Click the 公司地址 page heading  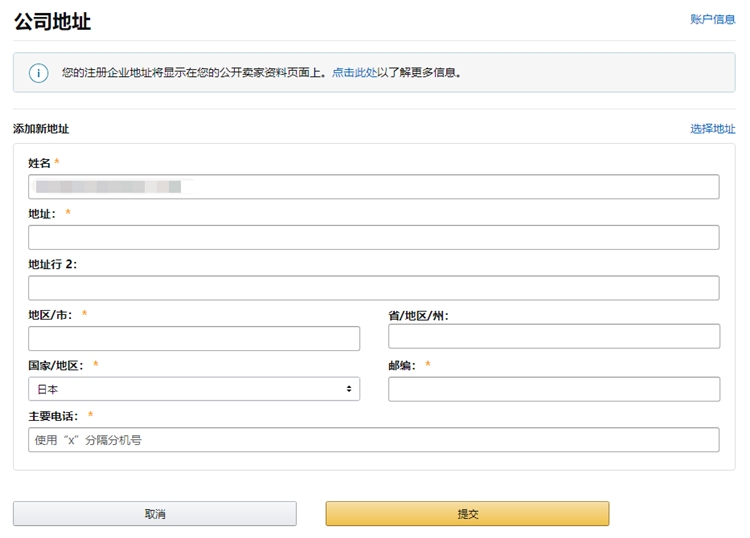pos(53,22)
